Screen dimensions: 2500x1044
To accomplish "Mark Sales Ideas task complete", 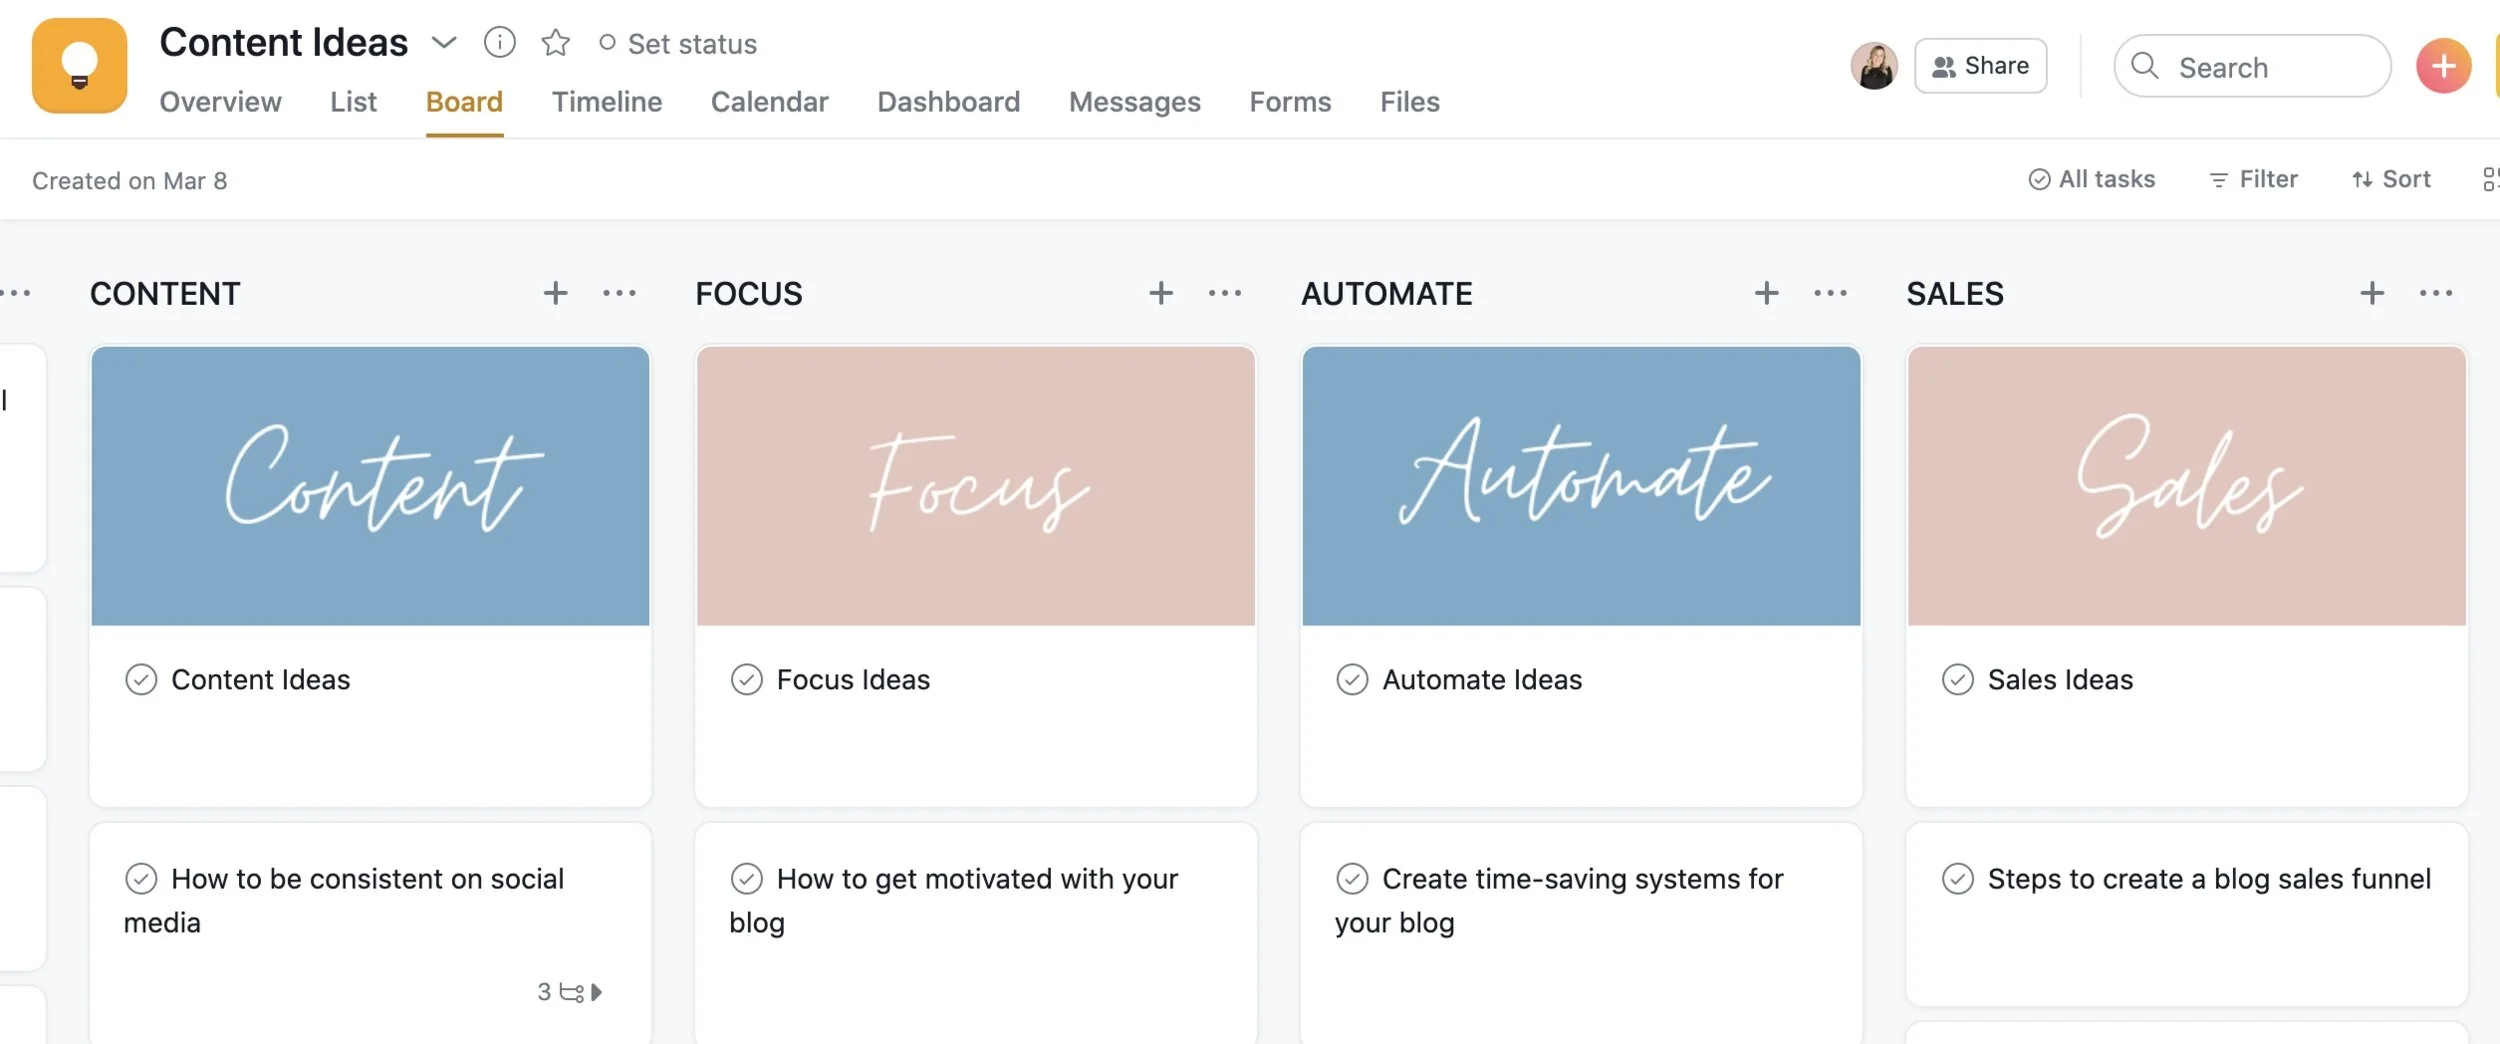I will point(1957,680).
